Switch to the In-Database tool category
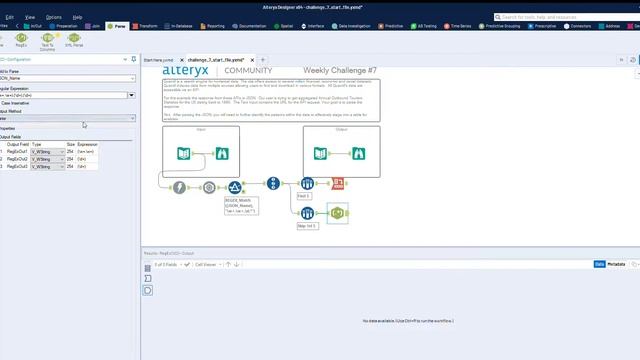The width and height of the screenshot is (640, 360). [178, 26]
